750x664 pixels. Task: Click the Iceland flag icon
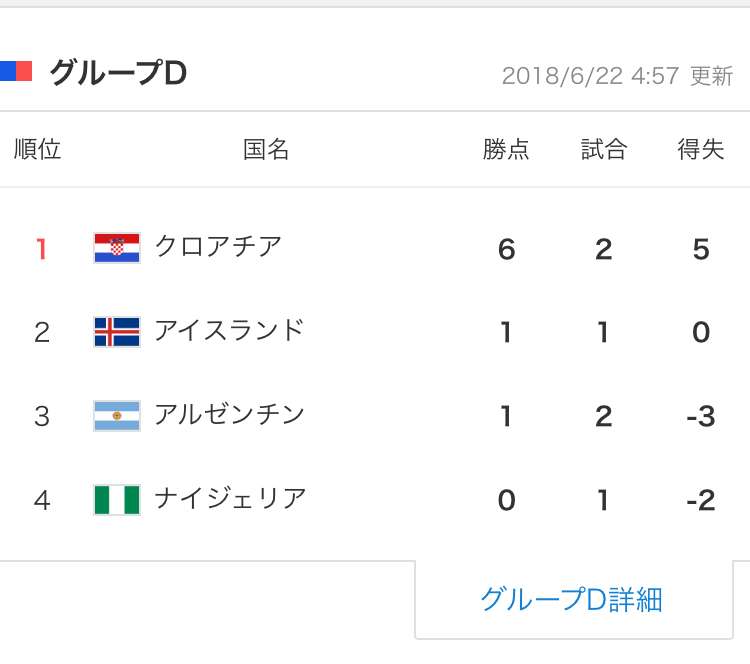pyautogui.click(x=117, y=332)
